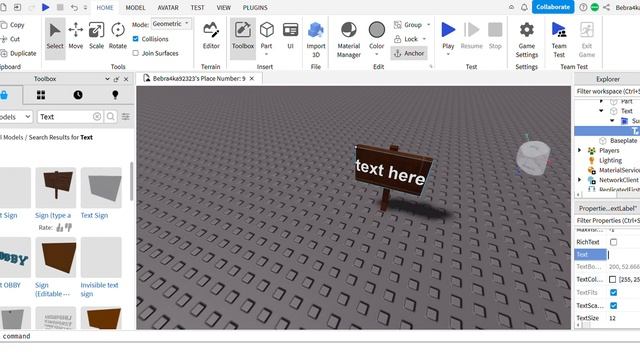Open the PLUGINS ribbon tab
The width and height of the screenshot is (640, 360).
(255, 7)
